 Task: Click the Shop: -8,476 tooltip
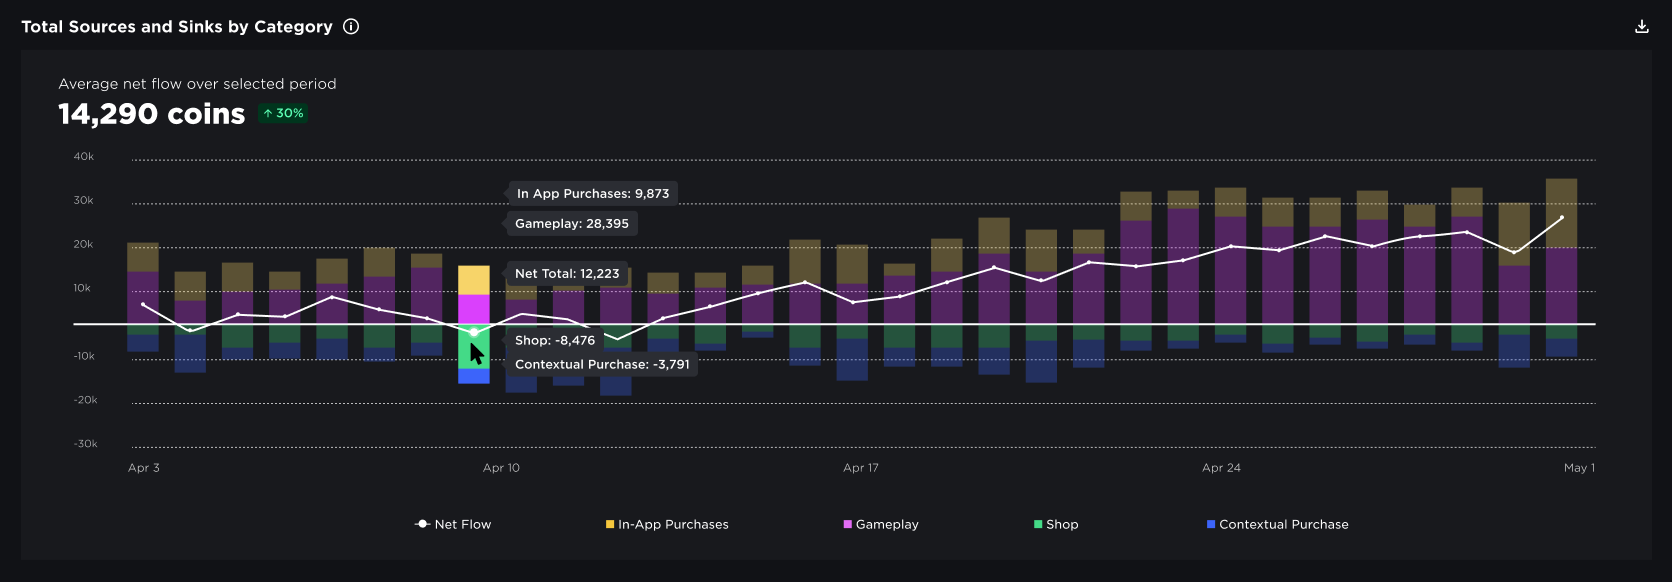coord(555,340)
